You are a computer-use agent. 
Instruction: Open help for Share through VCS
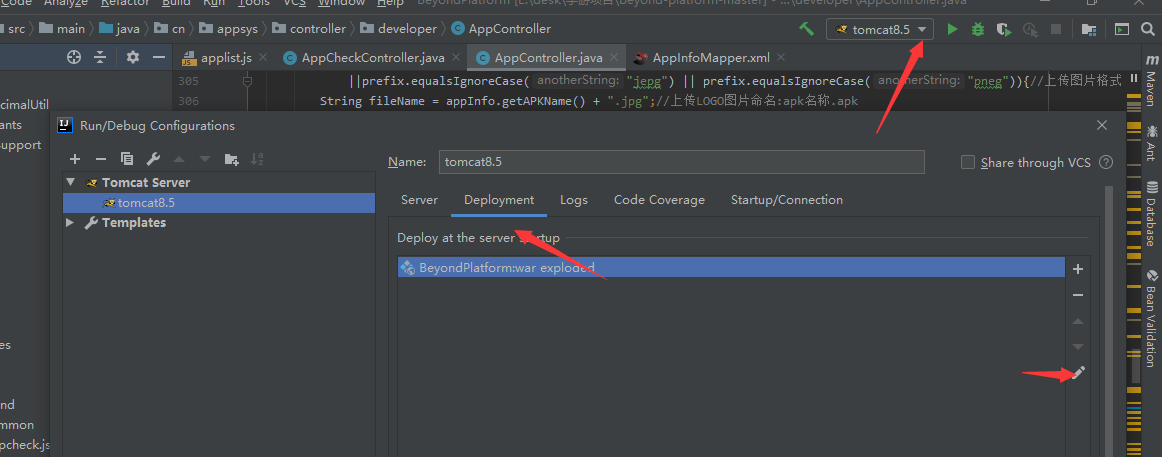coord(1106,162)
